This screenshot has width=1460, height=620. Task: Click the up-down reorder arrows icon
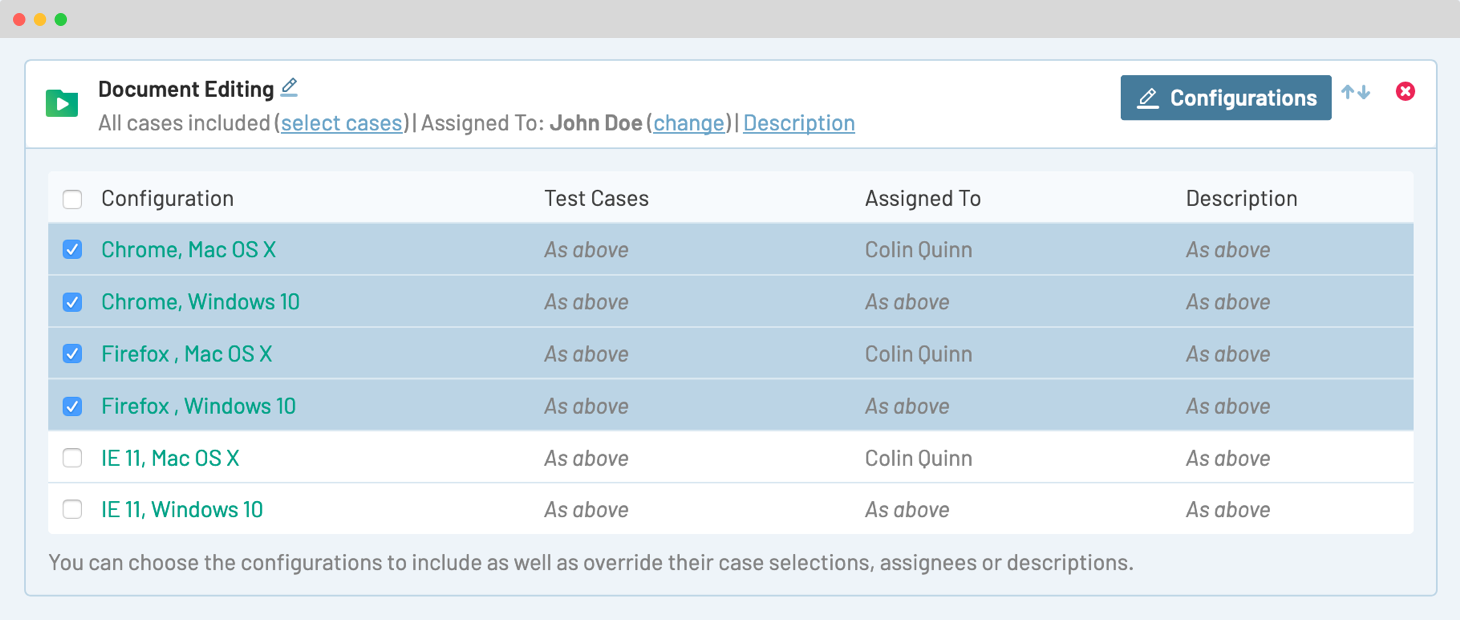click(x=1356, y=92)
